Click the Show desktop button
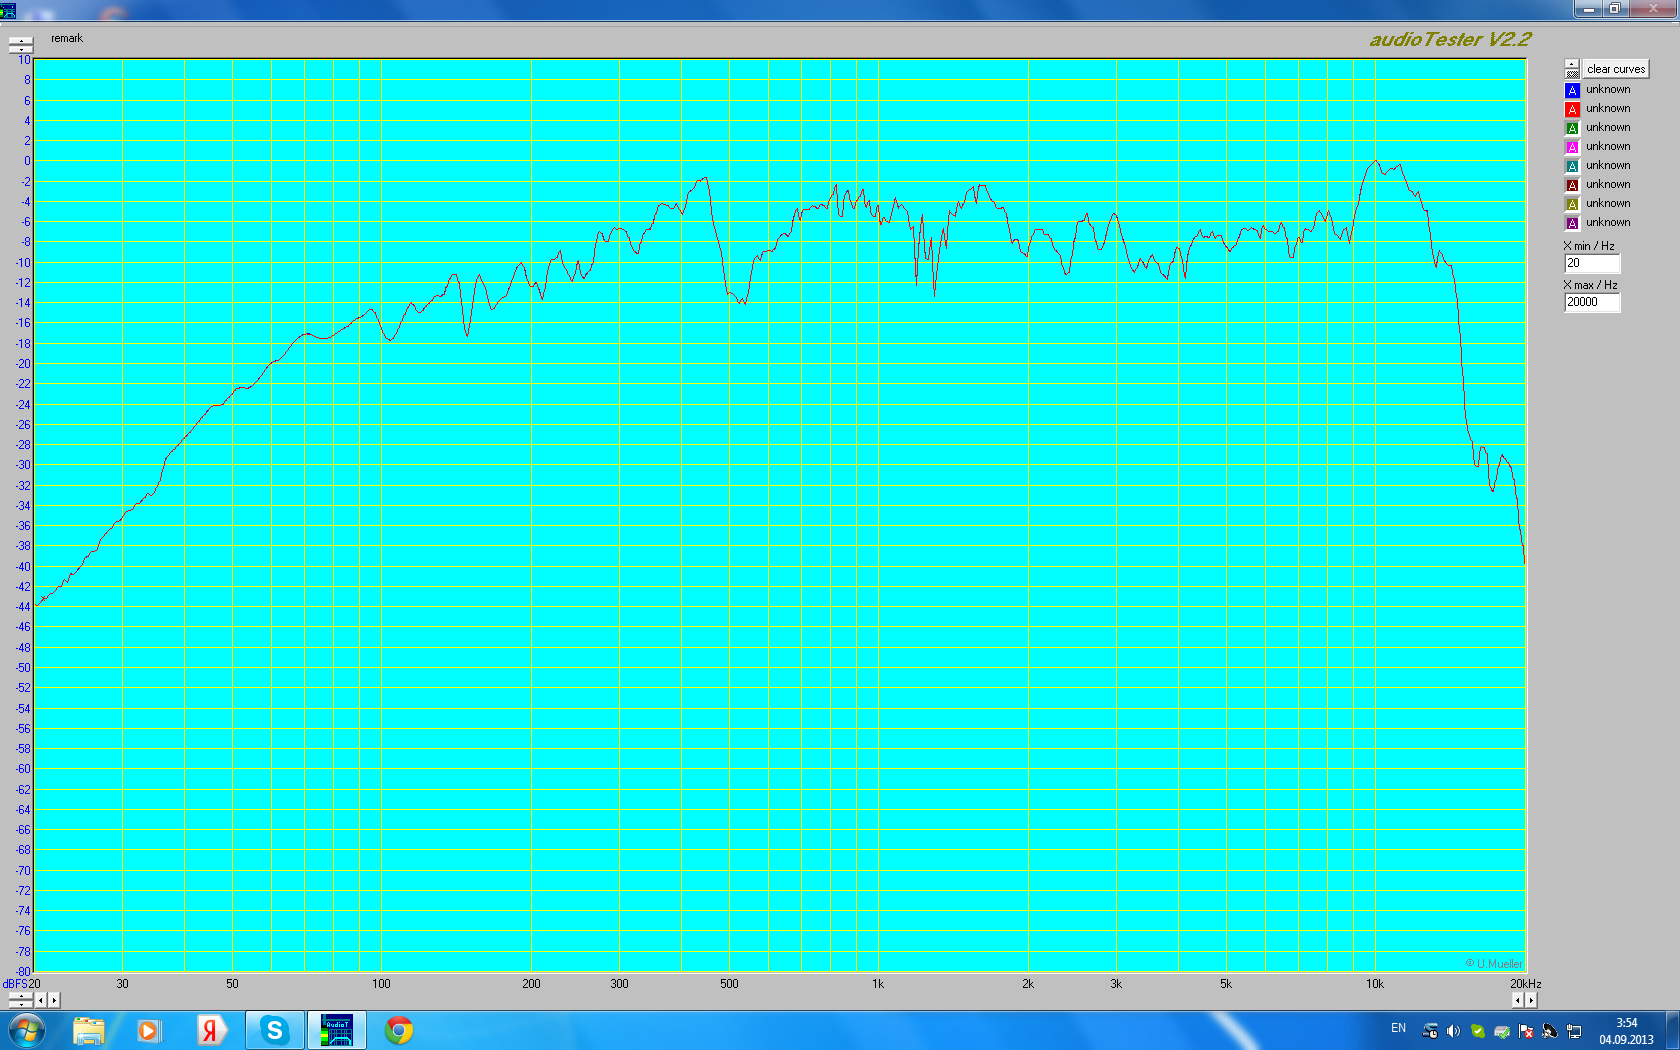 1673,1030
